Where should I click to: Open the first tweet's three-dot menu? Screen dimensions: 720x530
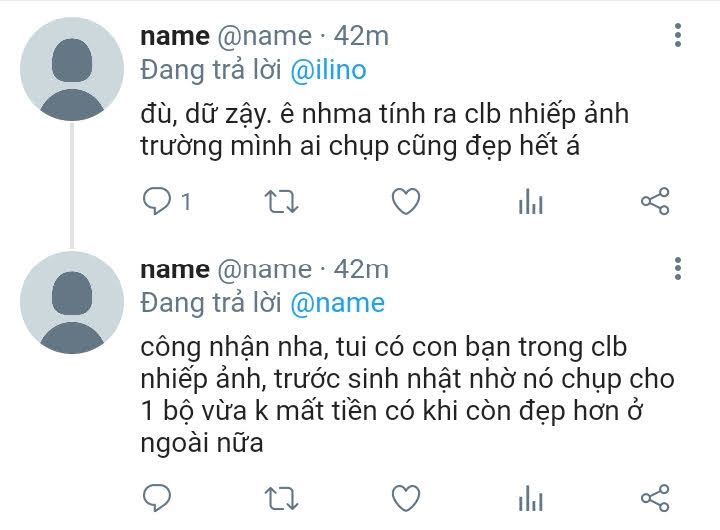pyautogui.click(x=678, y=35)
